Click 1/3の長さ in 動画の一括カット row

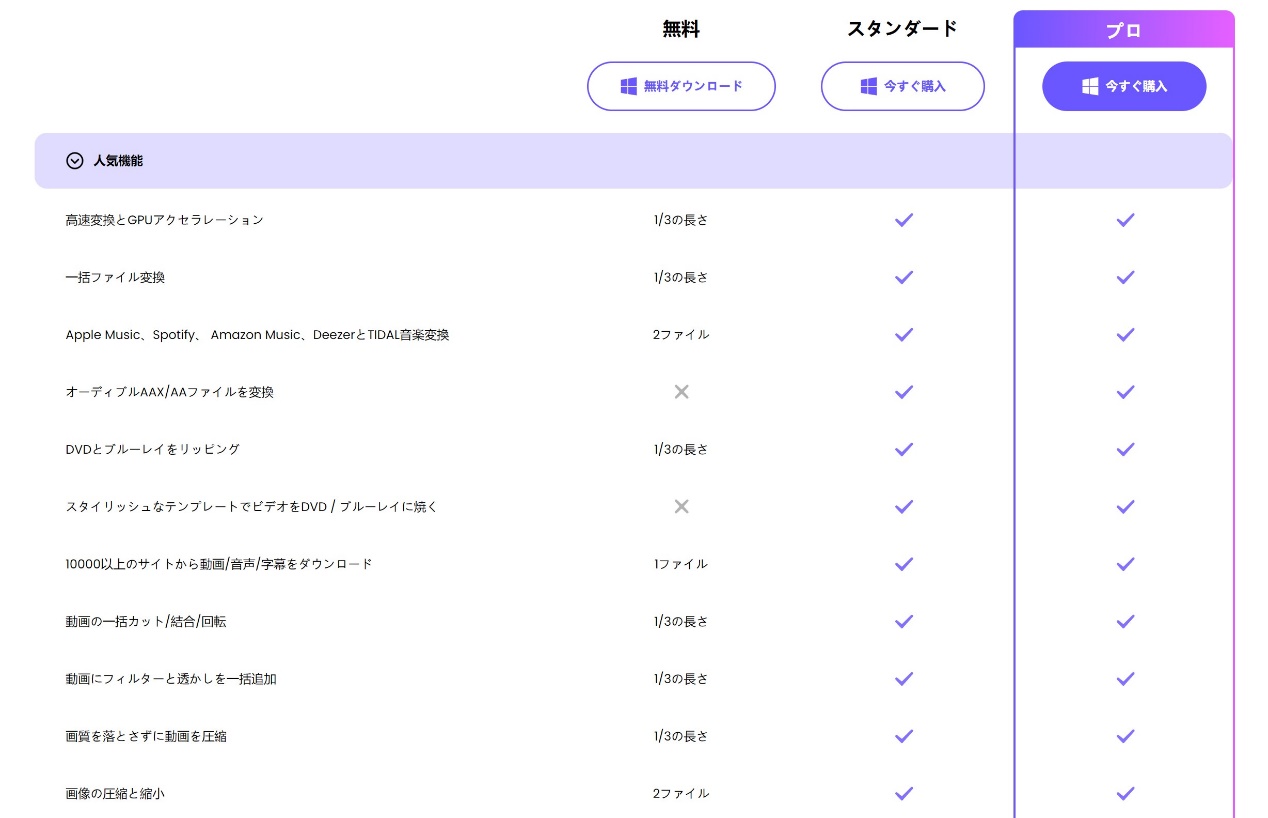tap(681, 622)
